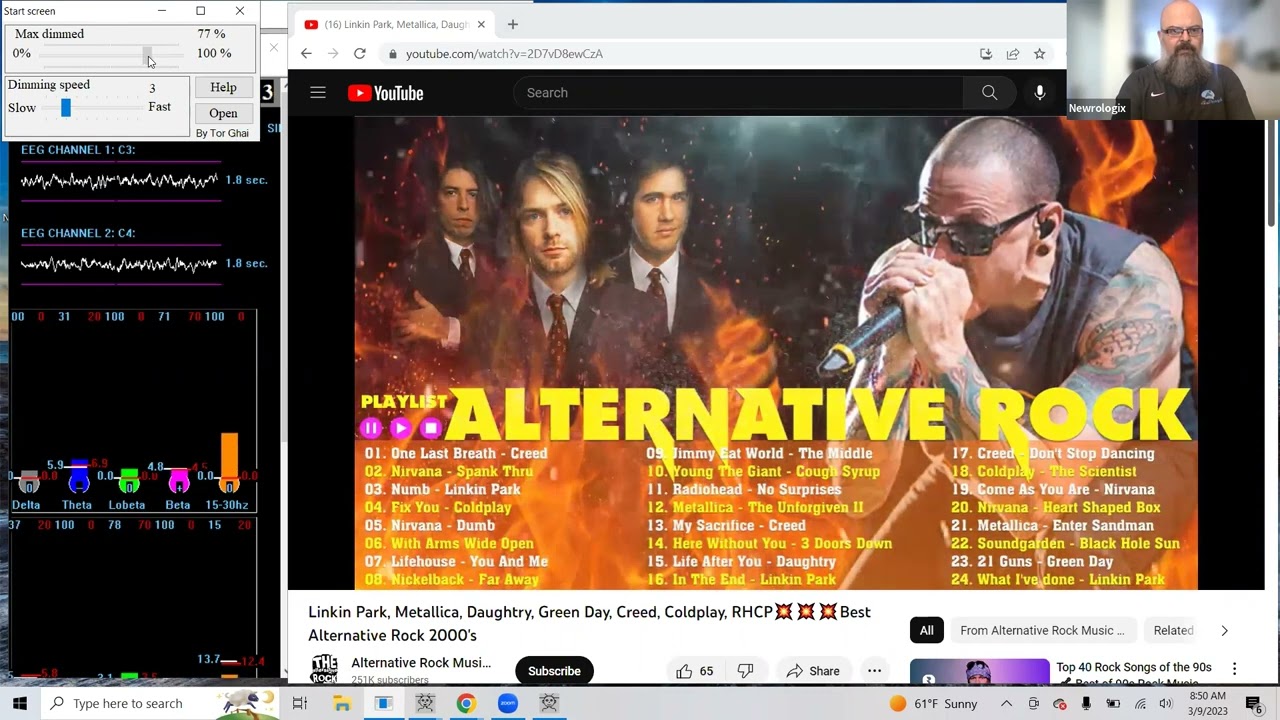
Task: Click the Delta band label
Action: click(x=26, y=505)
